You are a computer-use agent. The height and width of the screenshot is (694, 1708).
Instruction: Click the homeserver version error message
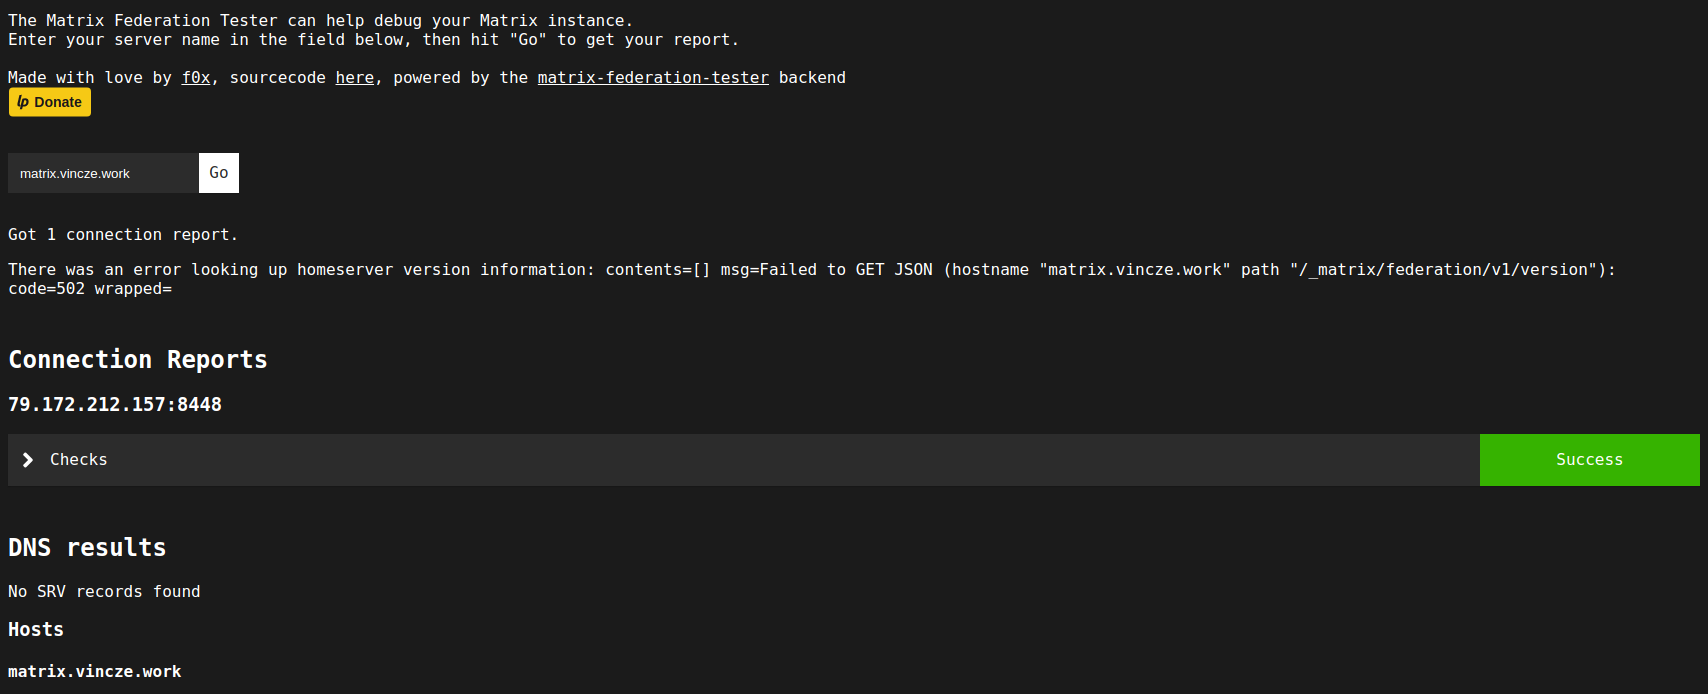pos(812,279)
